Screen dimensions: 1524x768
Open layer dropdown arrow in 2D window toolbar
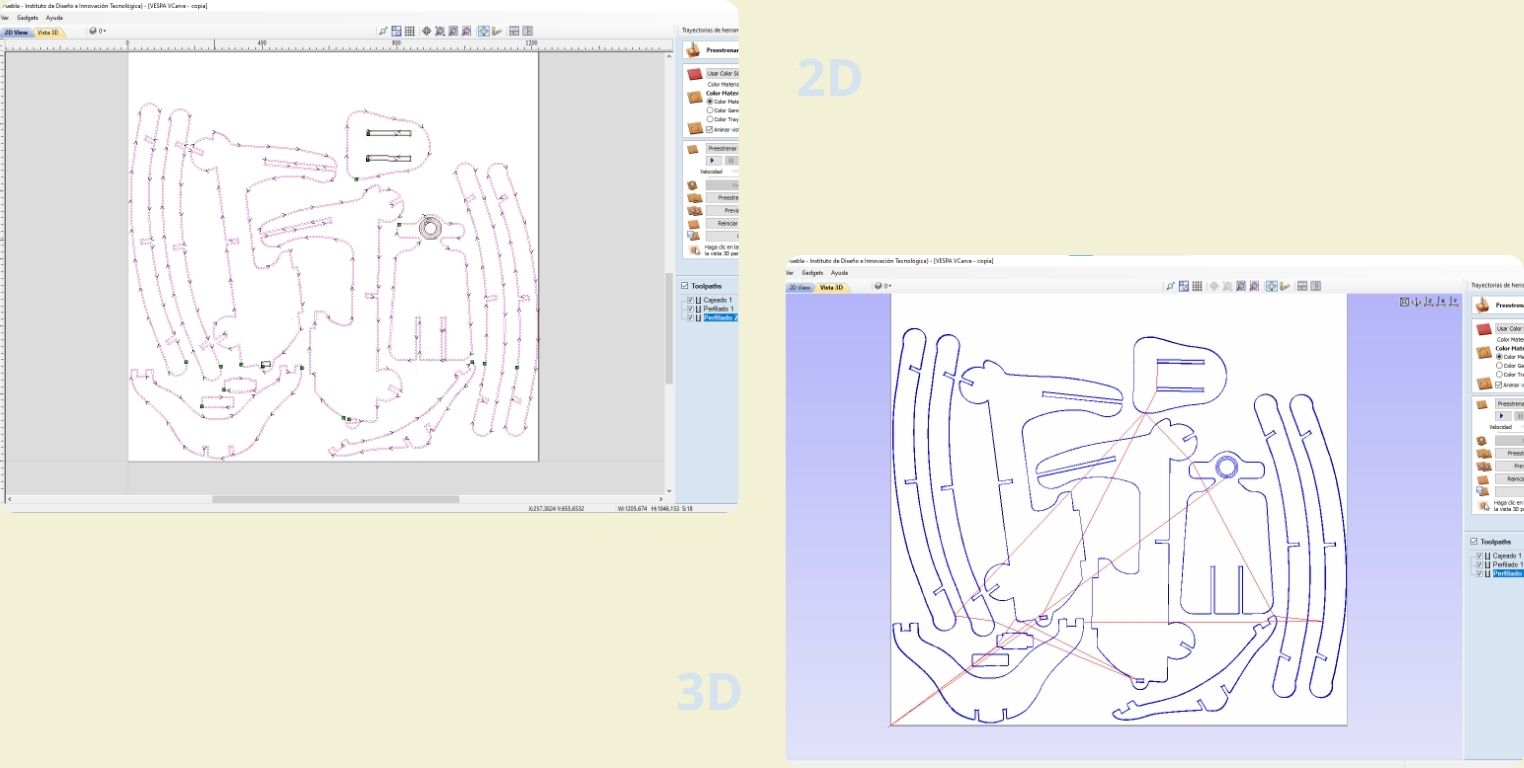[103, 31]
